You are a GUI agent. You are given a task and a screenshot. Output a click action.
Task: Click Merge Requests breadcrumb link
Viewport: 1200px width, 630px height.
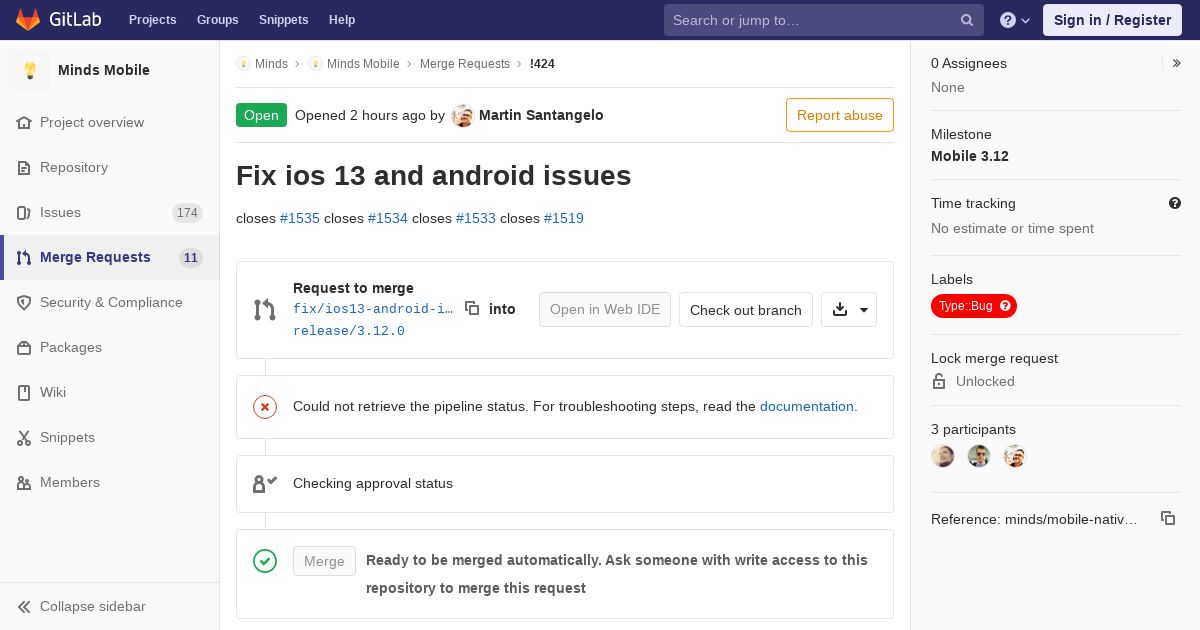pos(465,64)
